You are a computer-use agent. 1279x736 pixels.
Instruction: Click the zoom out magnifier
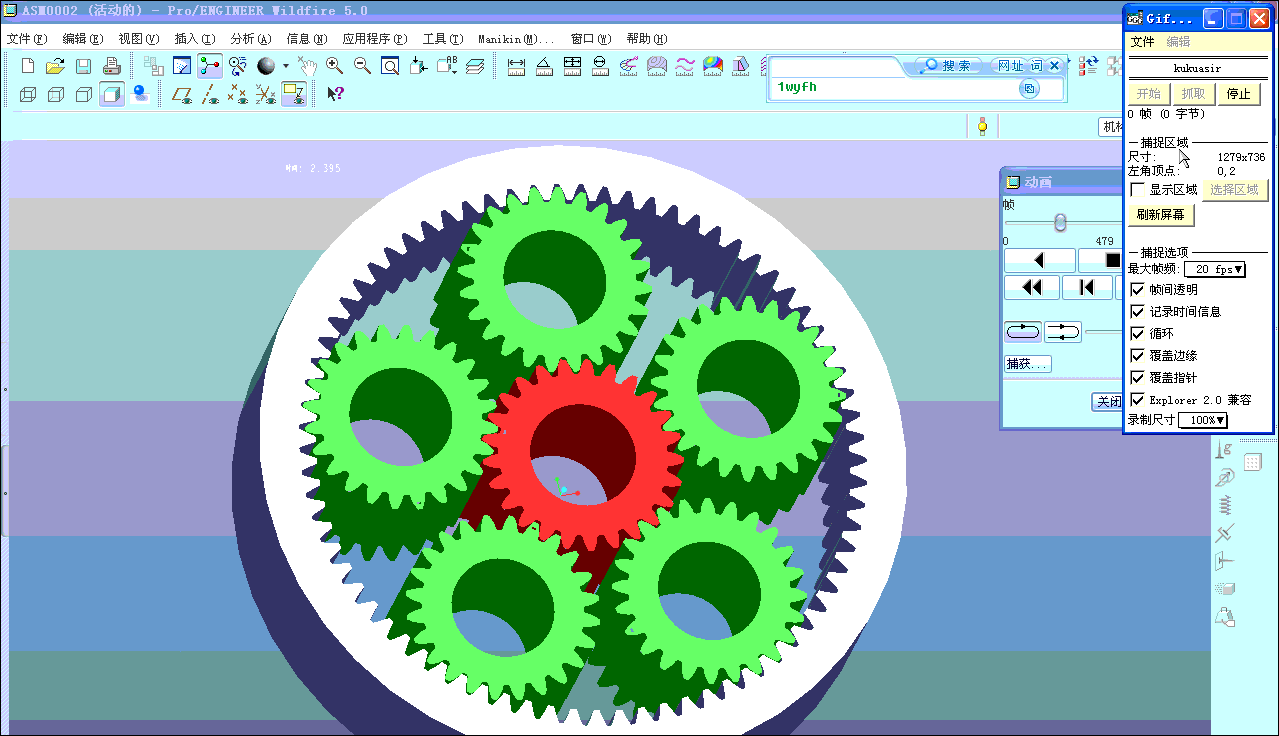click(x=363, y=66)
